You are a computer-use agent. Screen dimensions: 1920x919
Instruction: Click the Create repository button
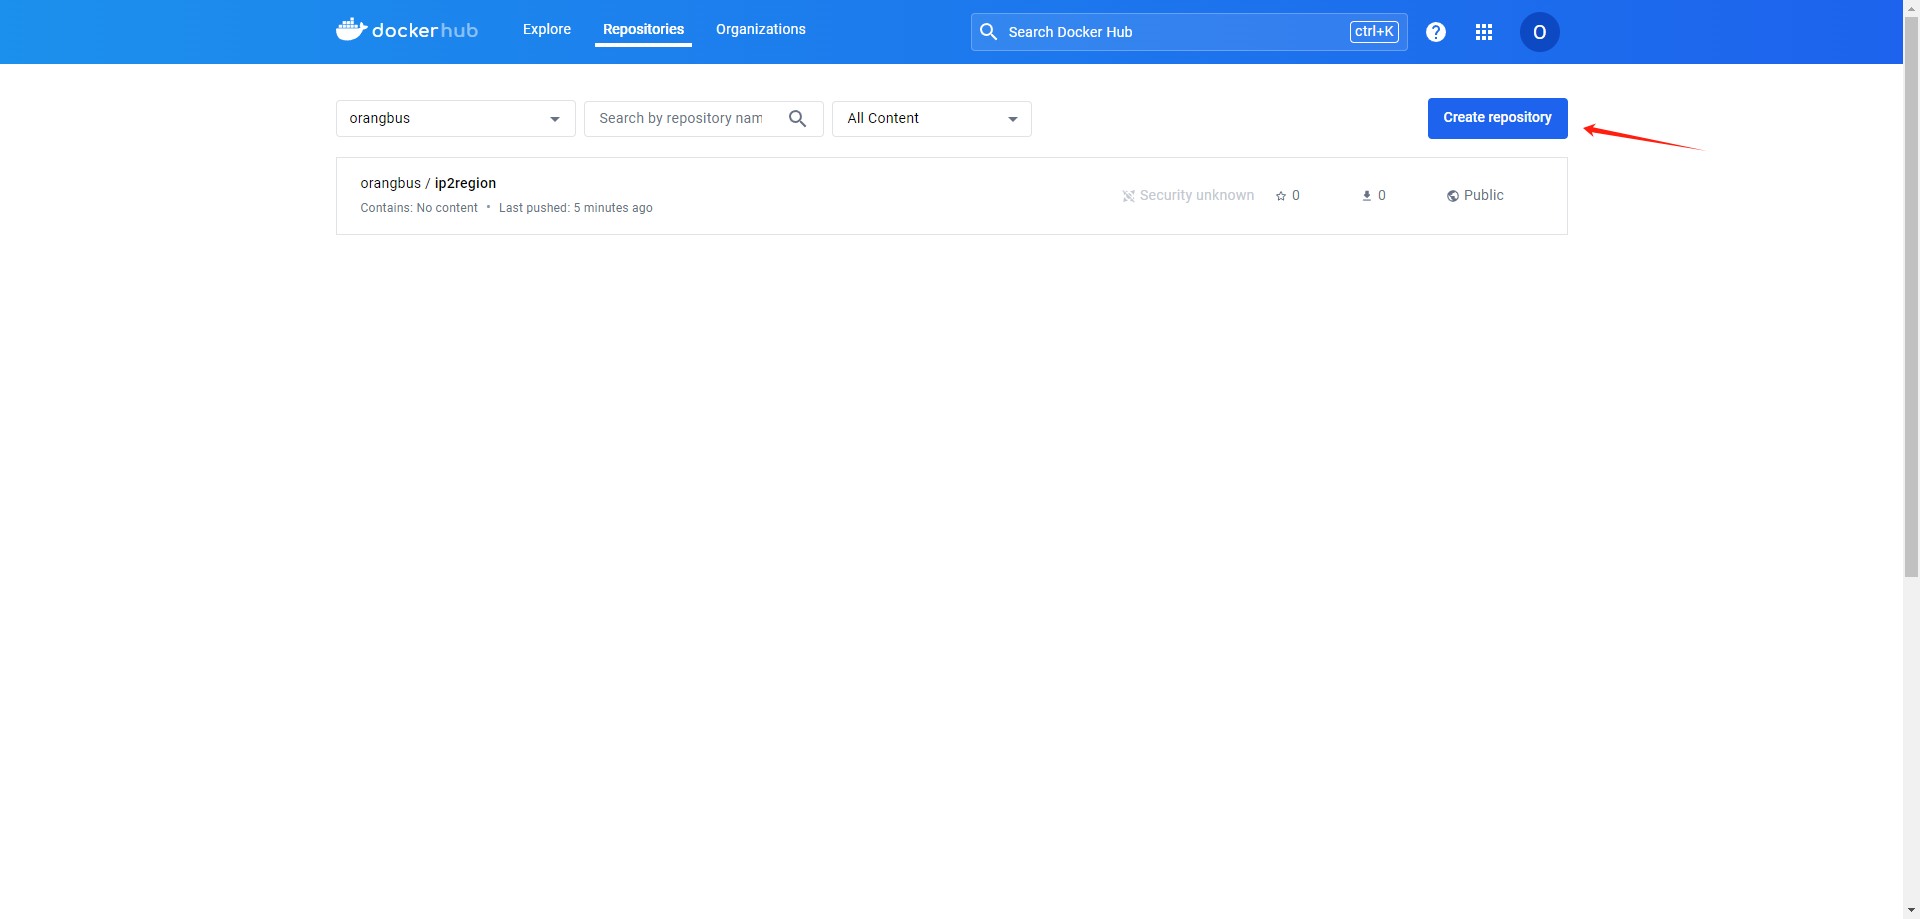pos(1496,118)
